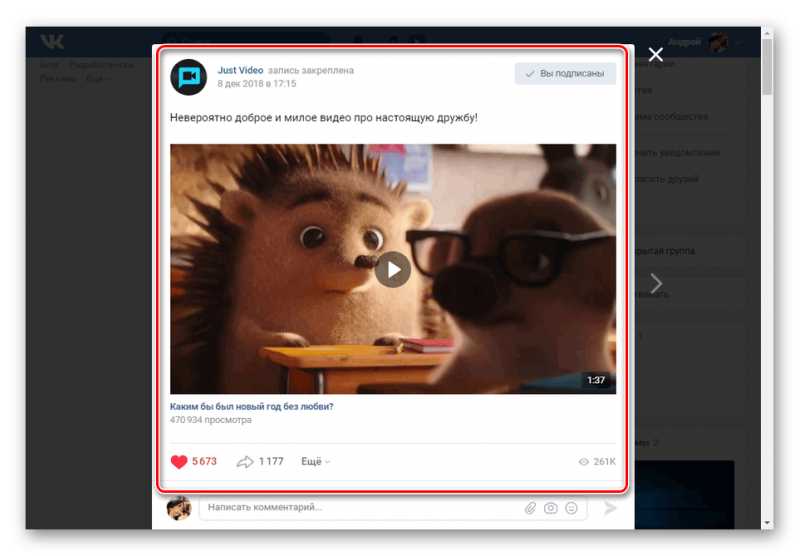The height and width of the screenshot is (556, 800).
Task: Click the Вы подписаны button
Action: click(565, 73)
